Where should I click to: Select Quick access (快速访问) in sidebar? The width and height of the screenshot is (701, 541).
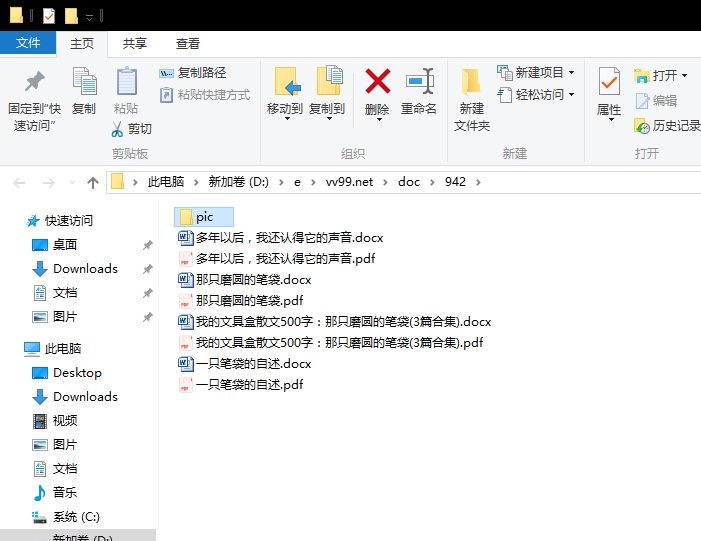pyautogui.click(x=60, y=220)
